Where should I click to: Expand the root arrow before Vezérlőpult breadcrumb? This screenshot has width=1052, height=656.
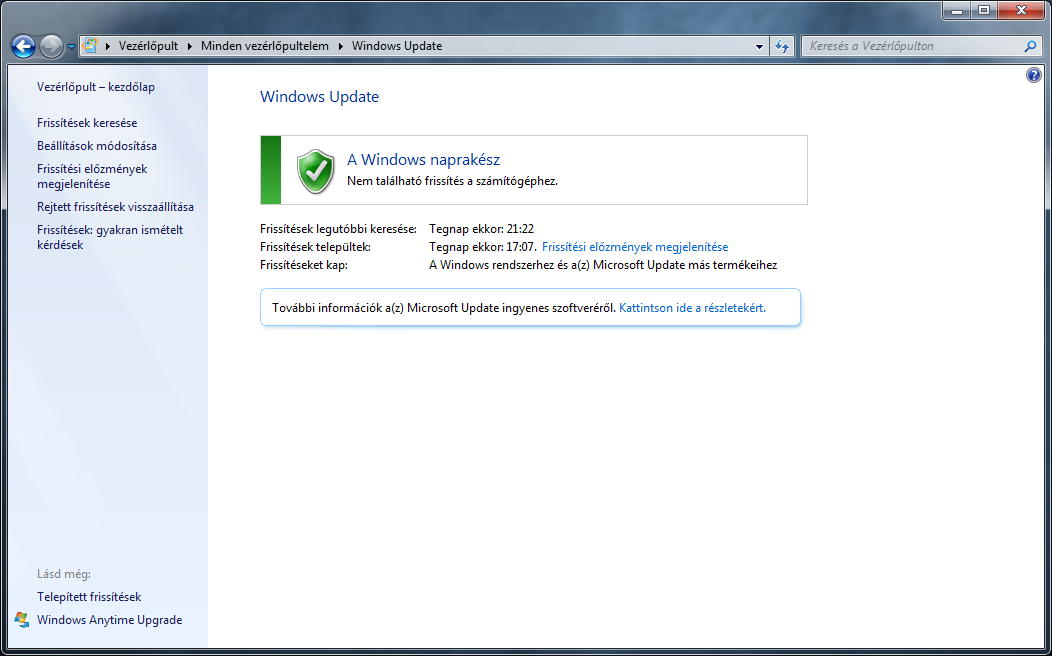tap(107, 46)
